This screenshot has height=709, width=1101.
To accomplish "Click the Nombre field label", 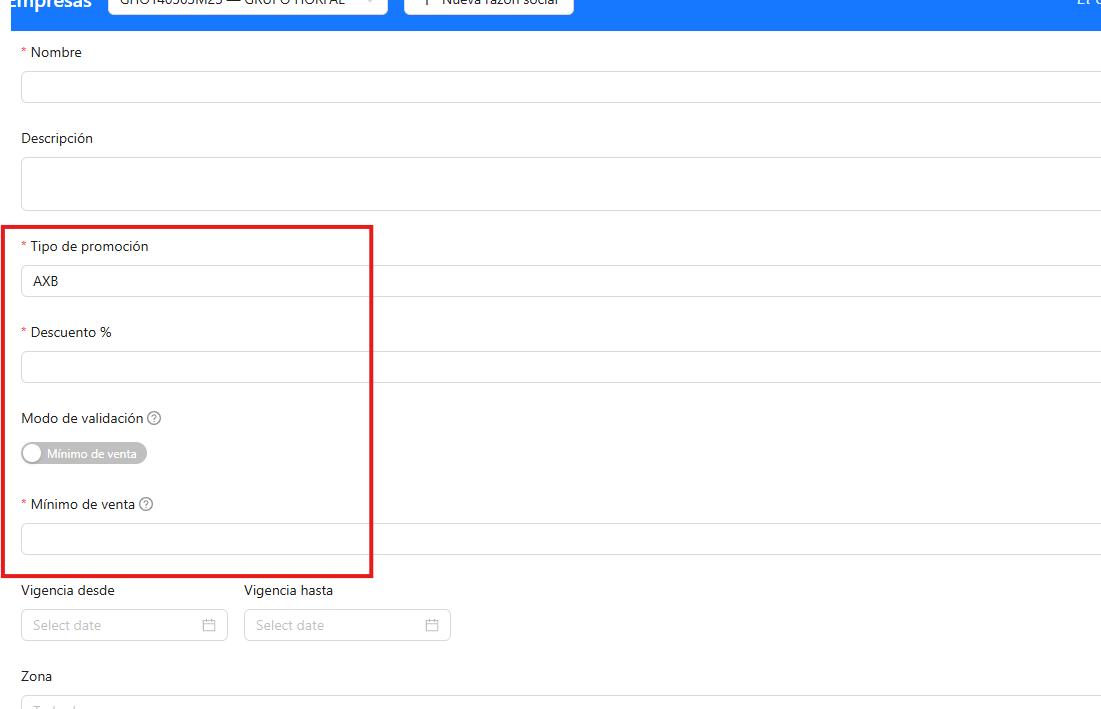I will pos(56,53).
